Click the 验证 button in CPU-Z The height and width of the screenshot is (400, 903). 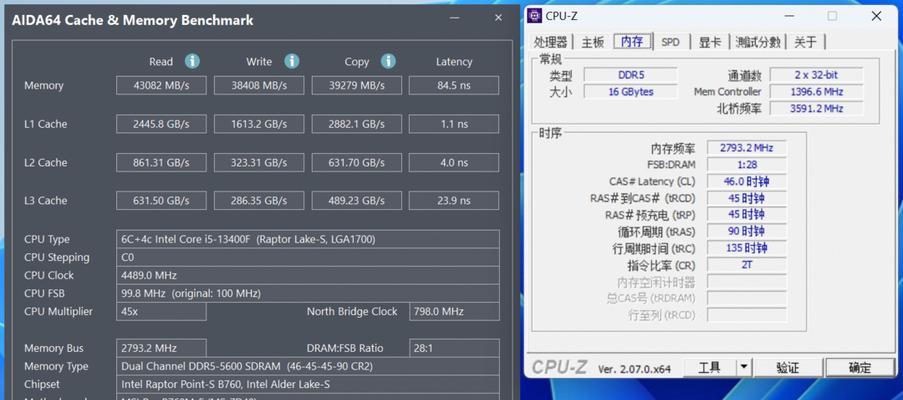[x=788, y=368]
